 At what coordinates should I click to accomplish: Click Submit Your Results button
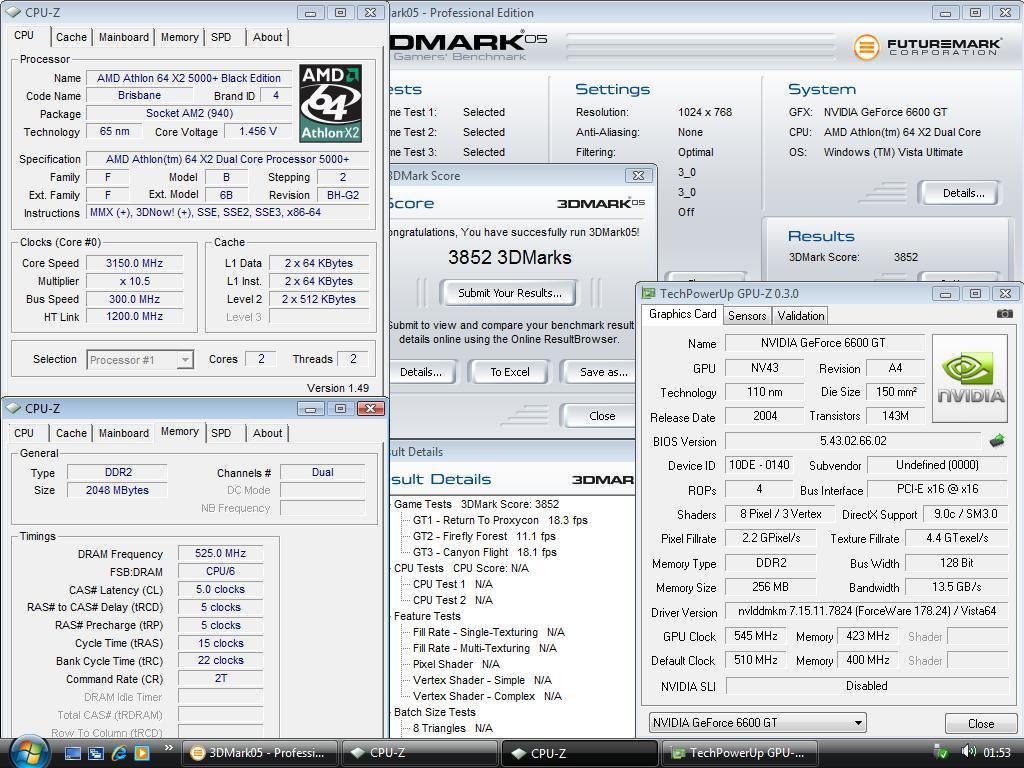[509, 293]
